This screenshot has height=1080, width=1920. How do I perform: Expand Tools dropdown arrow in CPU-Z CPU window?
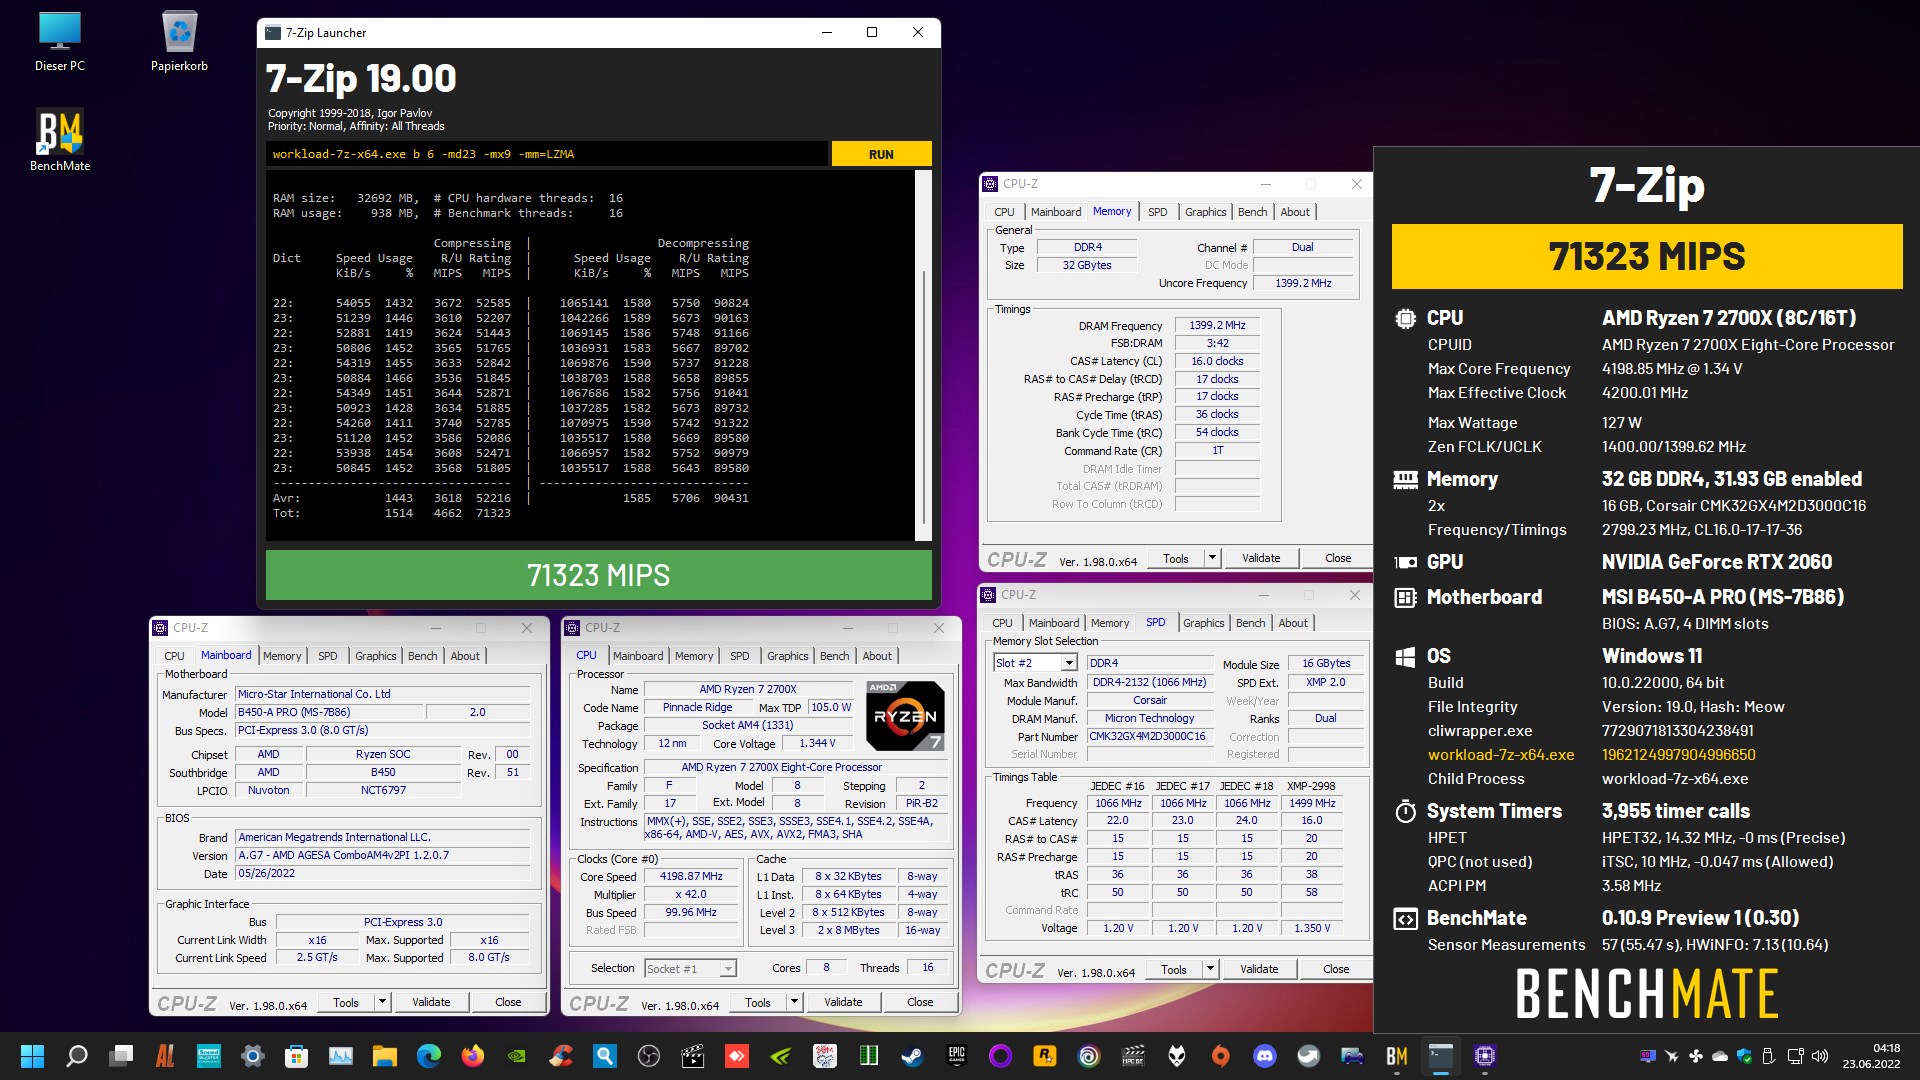pyautogui.click(x=794, y=1002)
